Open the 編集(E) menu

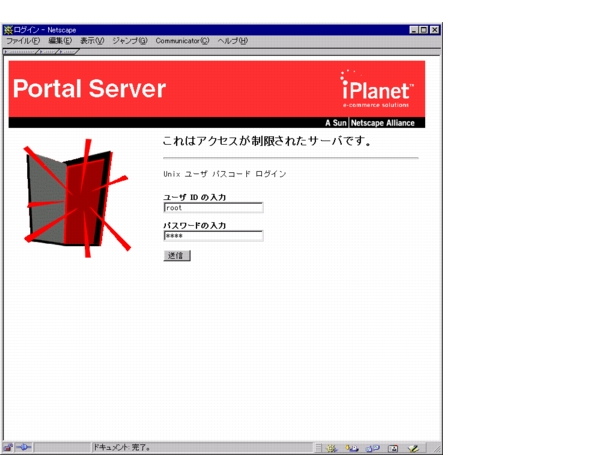pos(60,41)
